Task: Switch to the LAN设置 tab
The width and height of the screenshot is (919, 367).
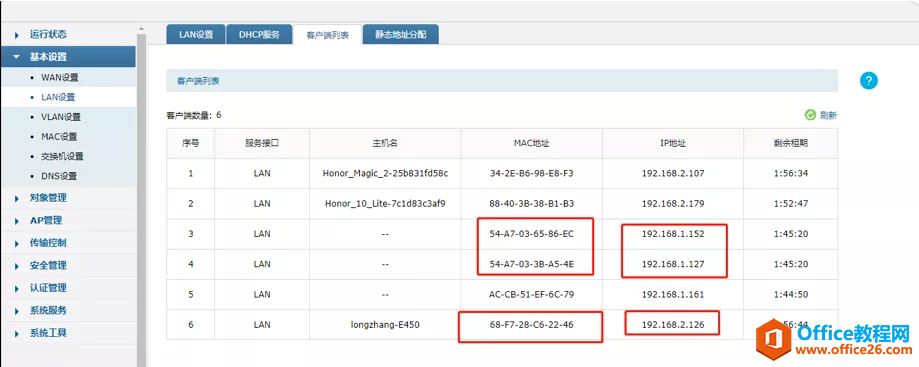Action: point(196,35)
